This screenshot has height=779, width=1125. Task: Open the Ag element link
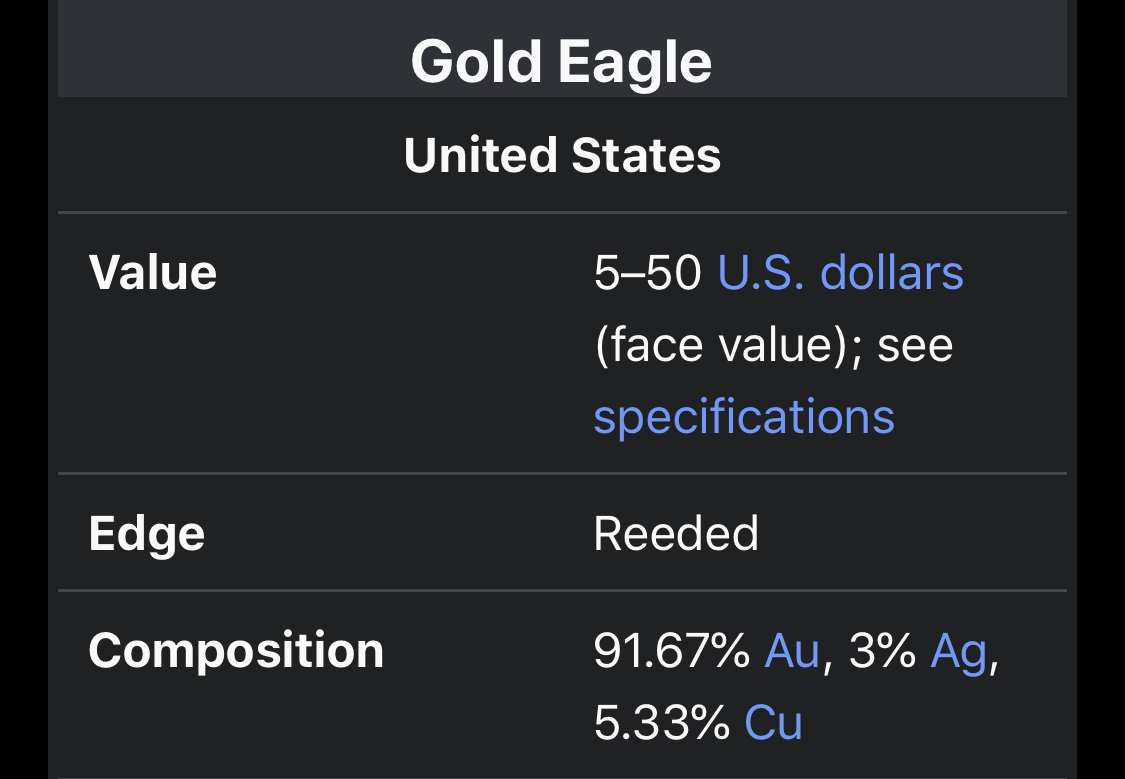pyautogui.click(x=959, y=652)
